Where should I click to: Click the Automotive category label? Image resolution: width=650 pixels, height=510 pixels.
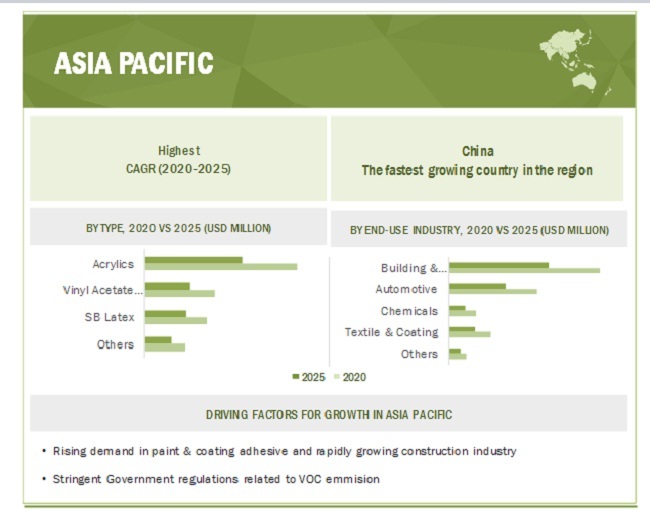pos(406,289)
